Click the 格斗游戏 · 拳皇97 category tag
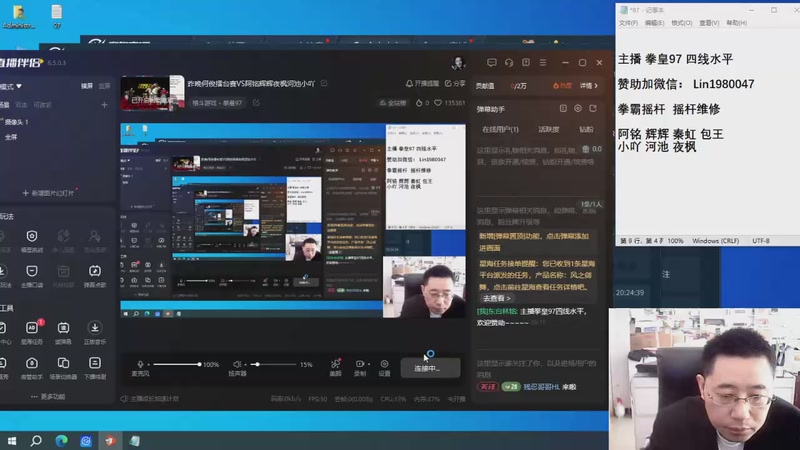Viewport: 800px width, 450px height. tap(217, 103)
